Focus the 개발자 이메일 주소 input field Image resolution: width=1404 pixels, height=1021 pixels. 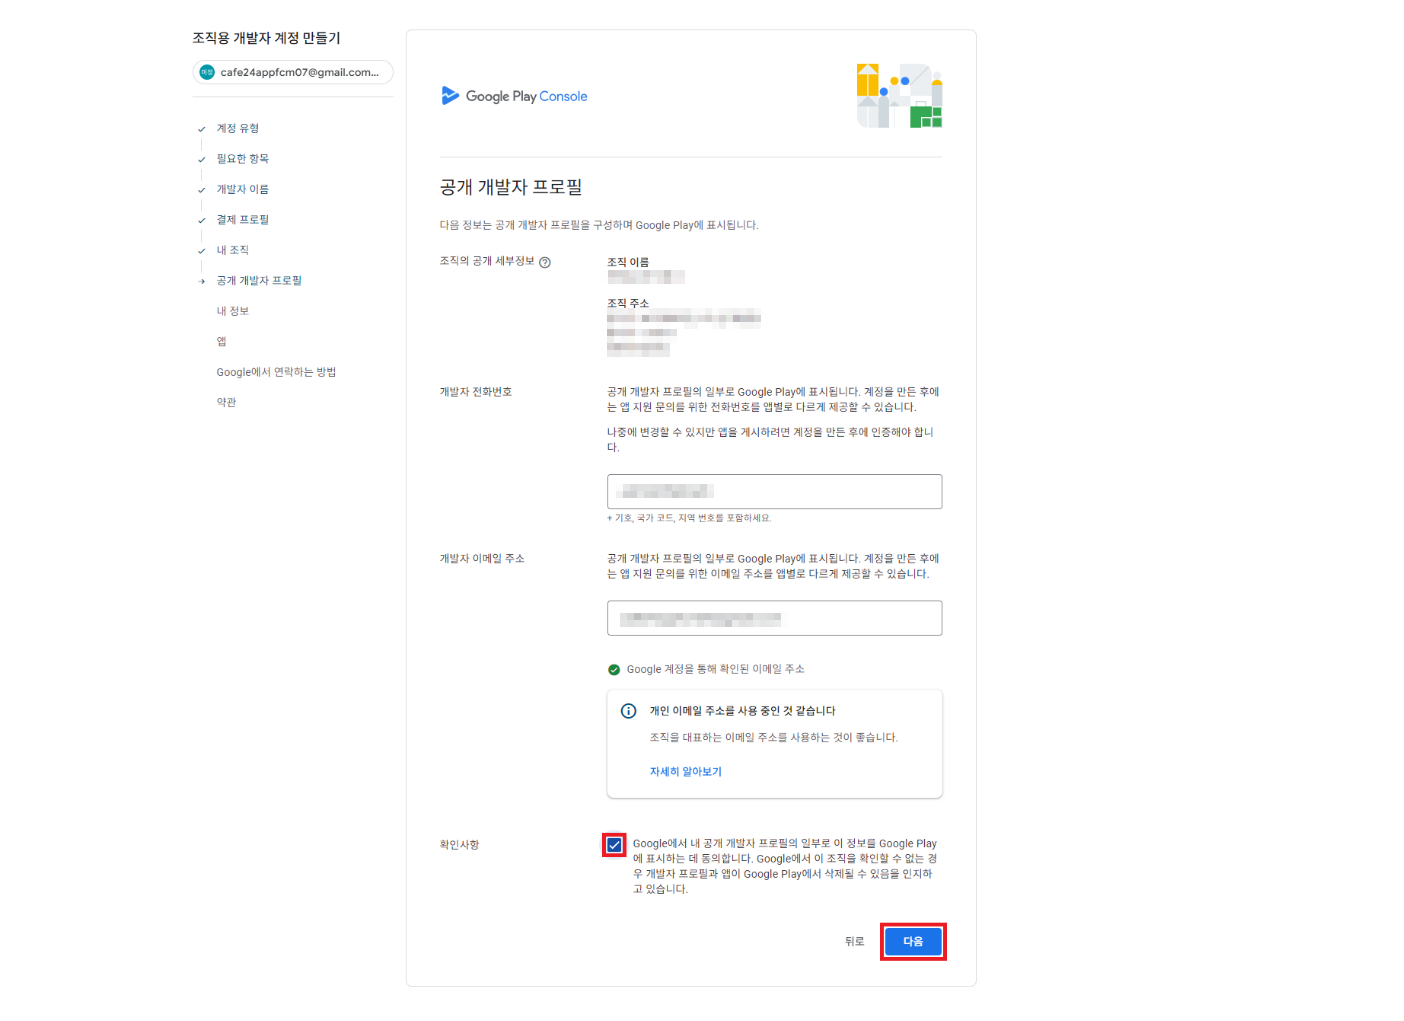[x=774, y=618]
